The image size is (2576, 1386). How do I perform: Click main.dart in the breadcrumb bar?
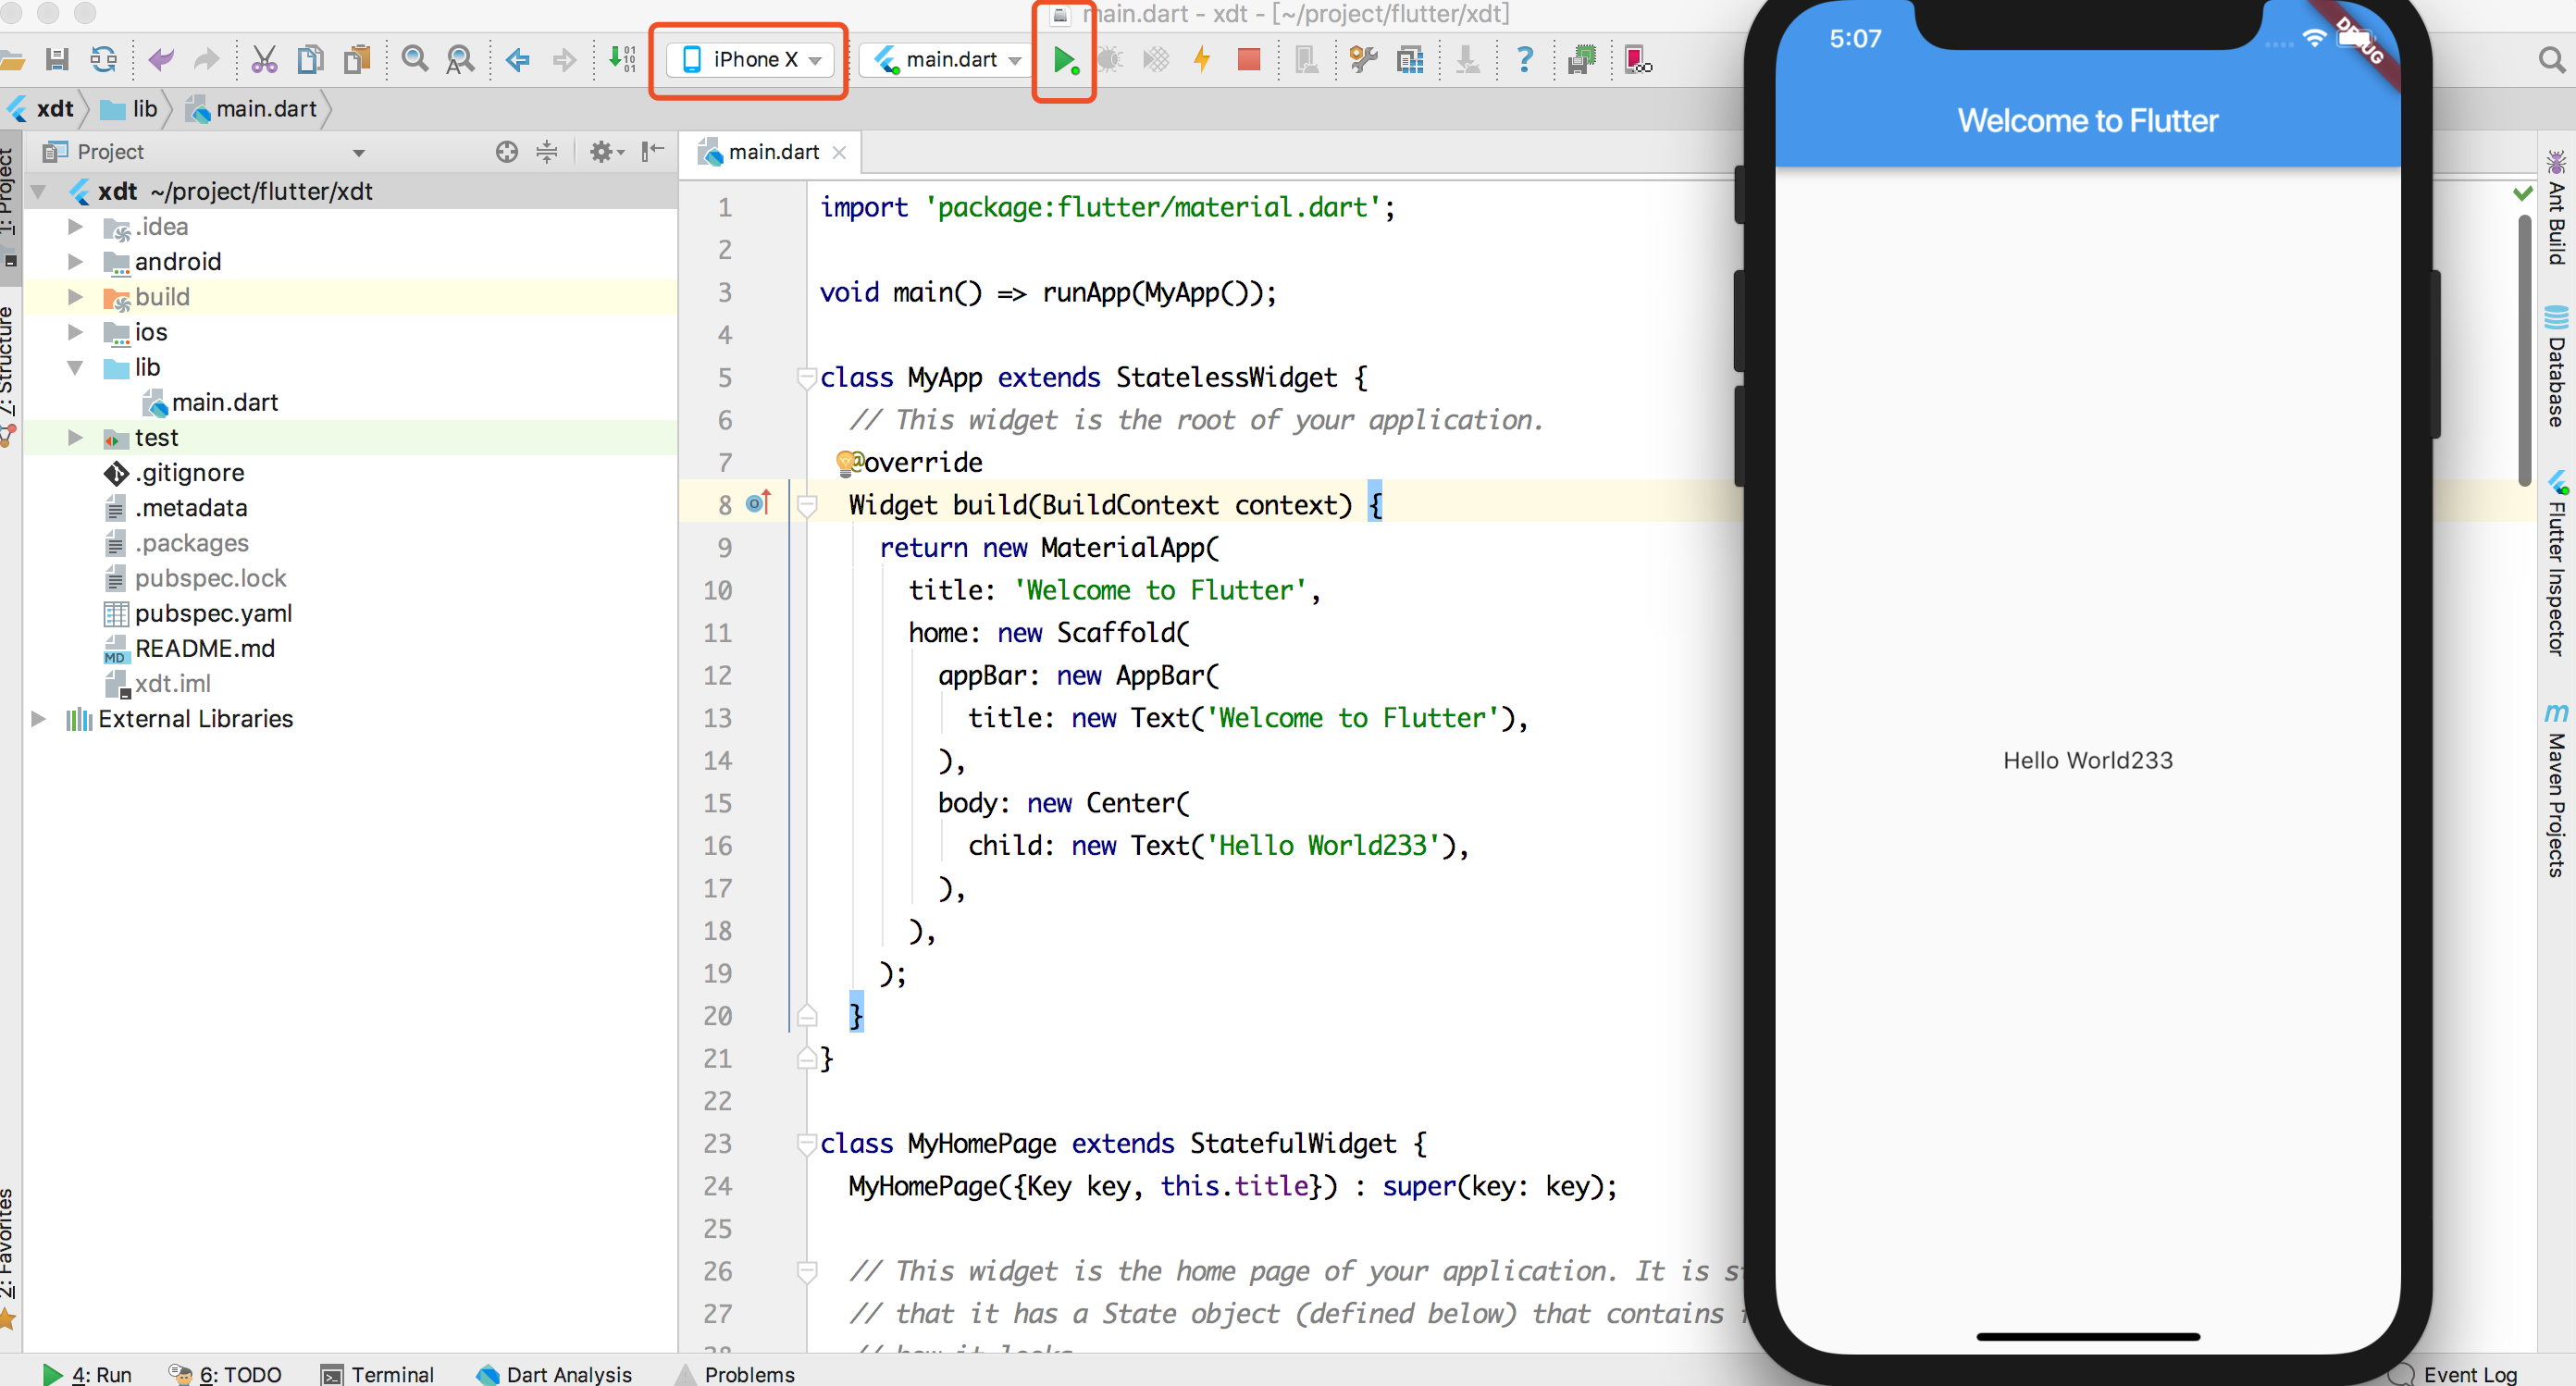click(253, 109)
